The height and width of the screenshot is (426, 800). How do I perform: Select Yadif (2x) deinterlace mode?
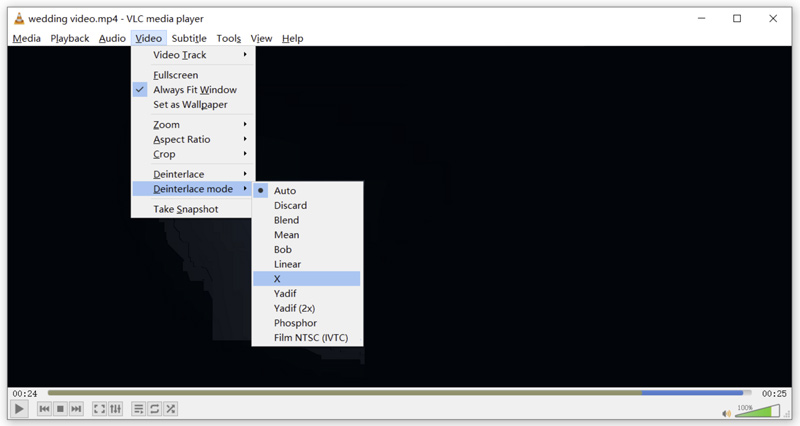pos(307,308)
